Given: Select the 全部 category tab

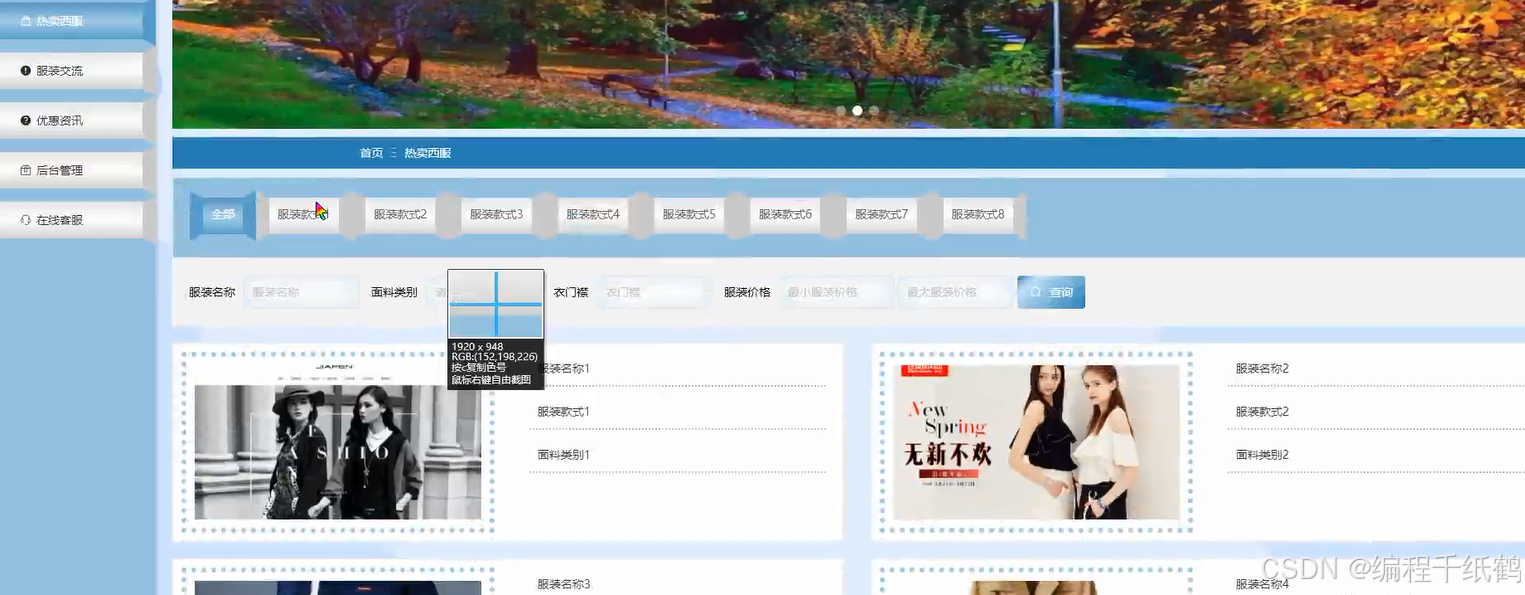Looking at the screenshot, I should (x=223, y=214).
